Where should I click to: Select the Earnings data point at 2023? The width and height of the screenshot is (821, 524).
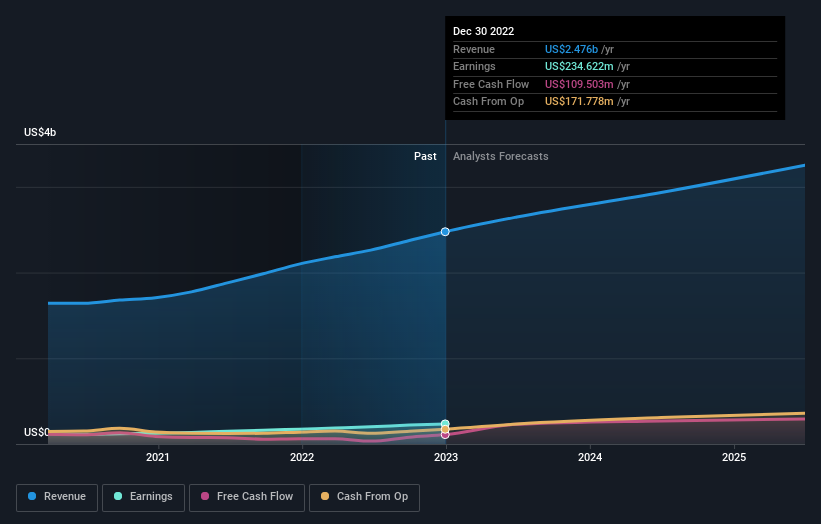point(445,423)
